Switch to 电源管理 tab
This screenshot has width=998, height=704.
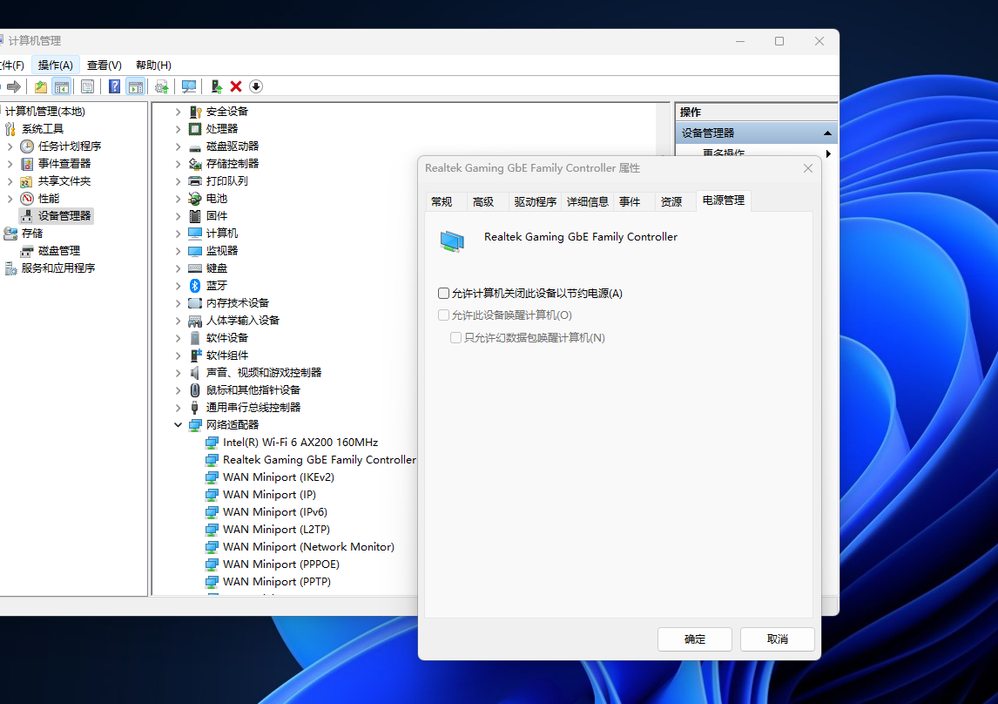pos(724,201)
